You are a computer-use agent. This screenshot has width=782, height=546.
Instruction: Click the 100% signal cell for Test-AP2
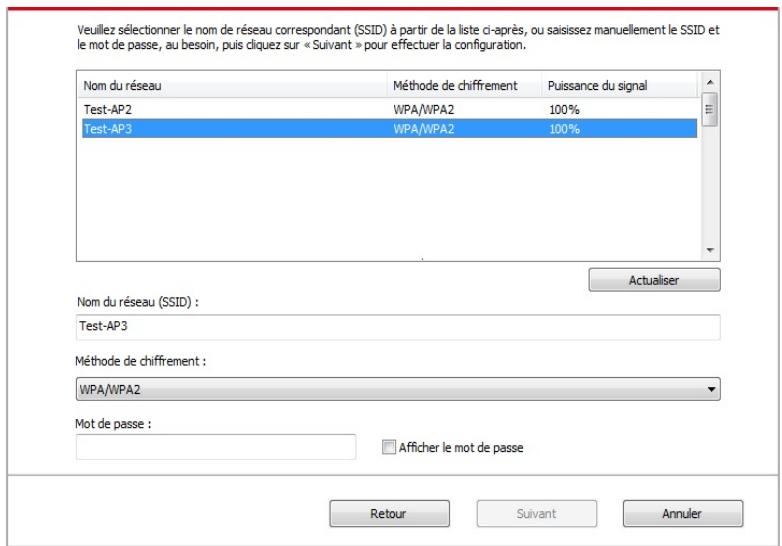564,110
